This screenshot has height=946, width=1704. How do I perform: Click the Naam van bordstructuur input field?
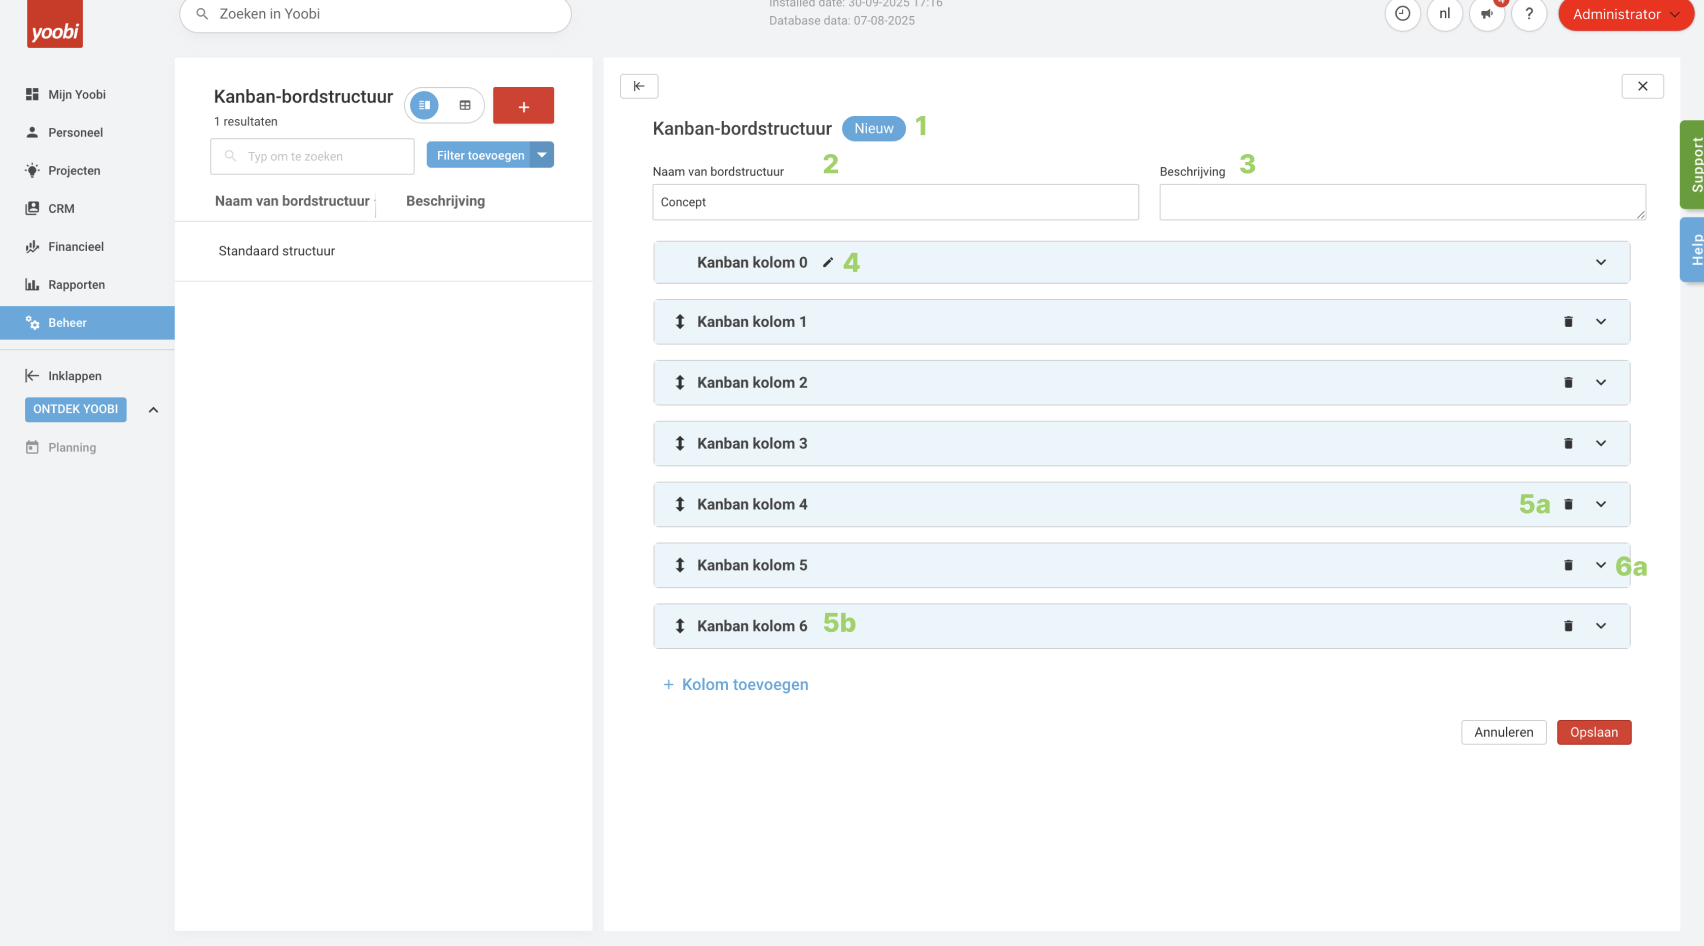pyautogui.click(x=895, y=202)
